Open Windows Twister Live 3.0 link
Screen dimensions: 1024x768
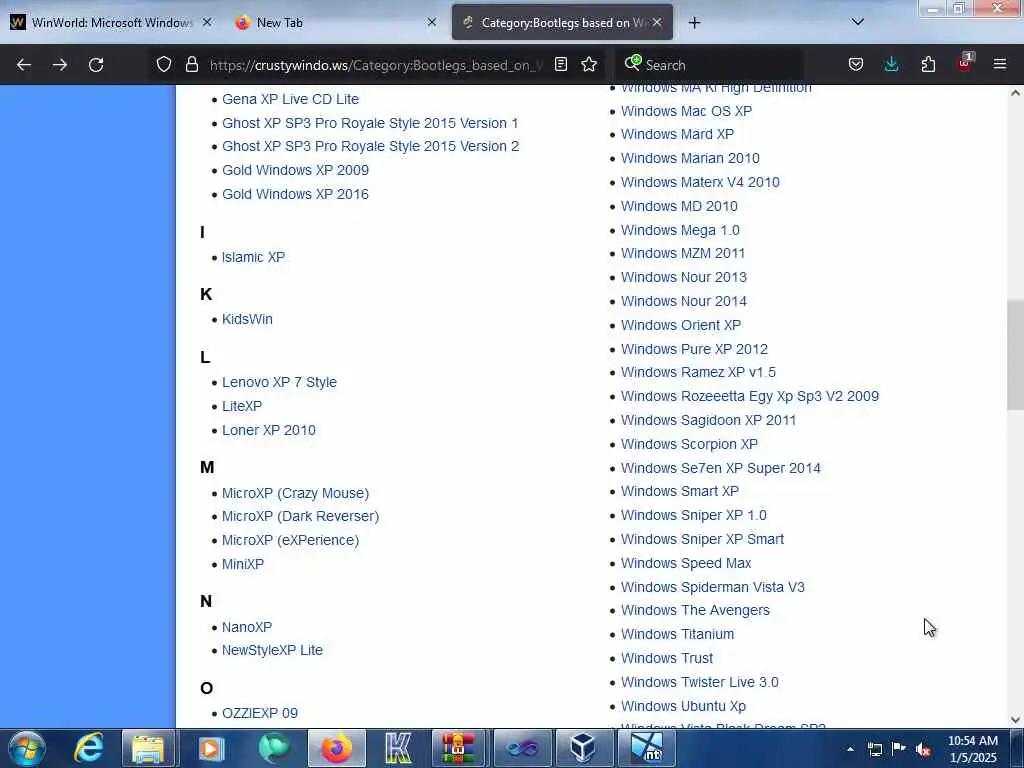699,682
